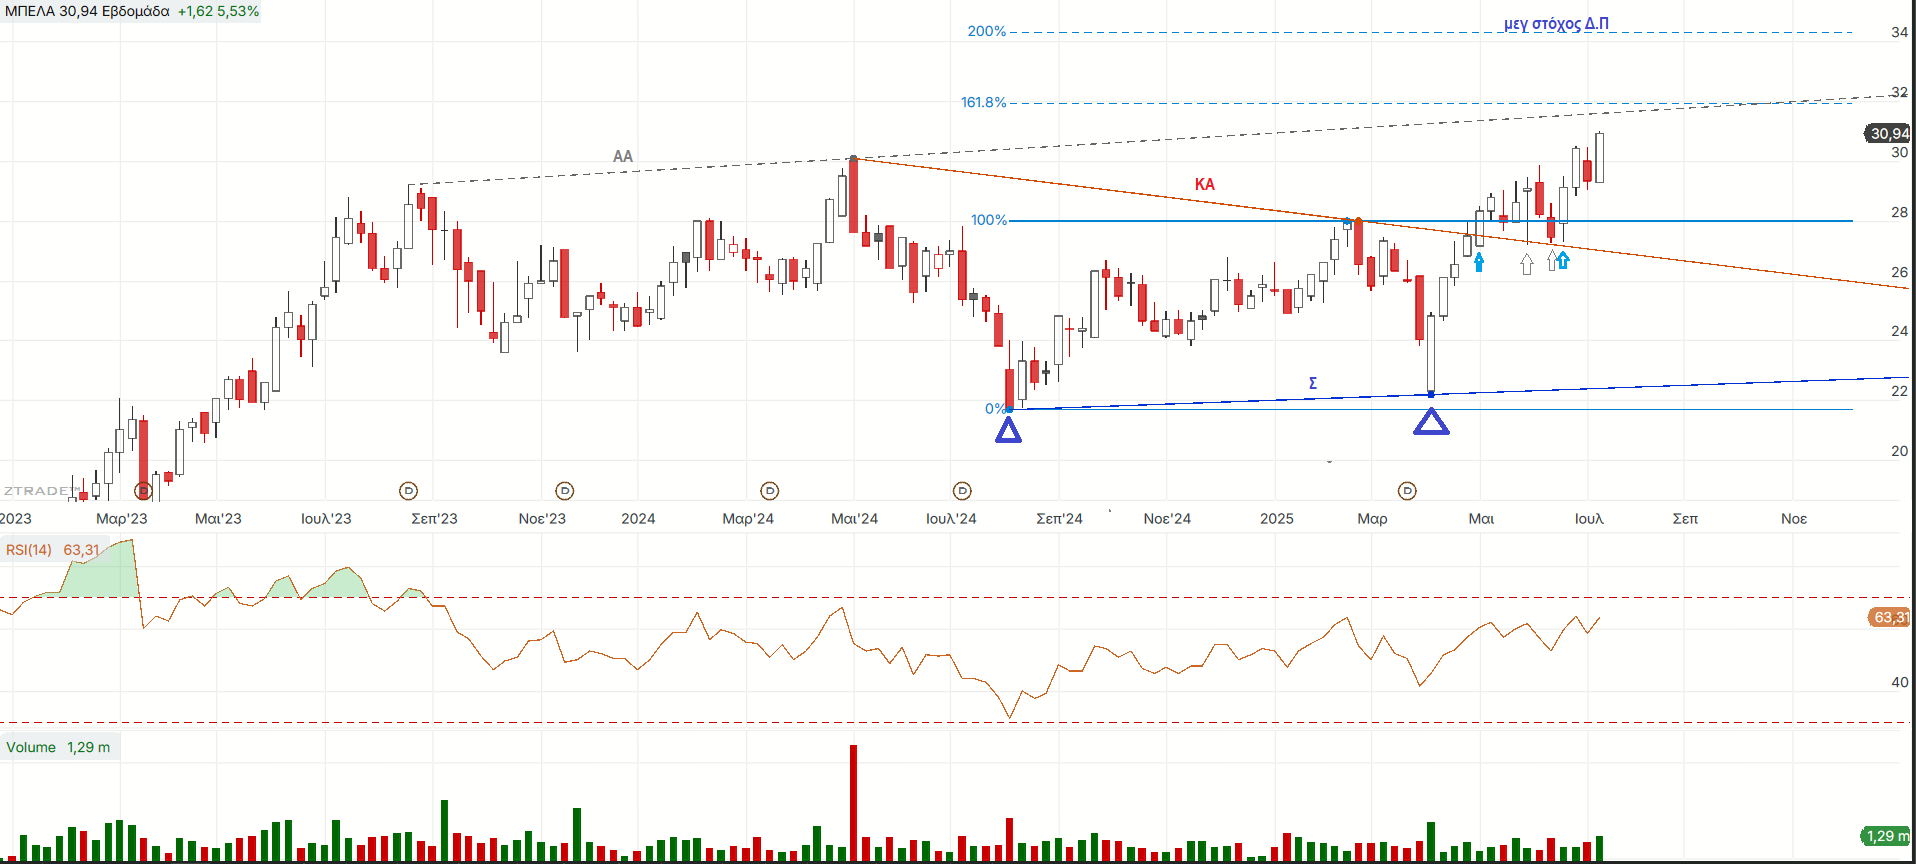Click the dividend D marker near Μαρ 2025

pyautogui.click(x=1407, y=491)
